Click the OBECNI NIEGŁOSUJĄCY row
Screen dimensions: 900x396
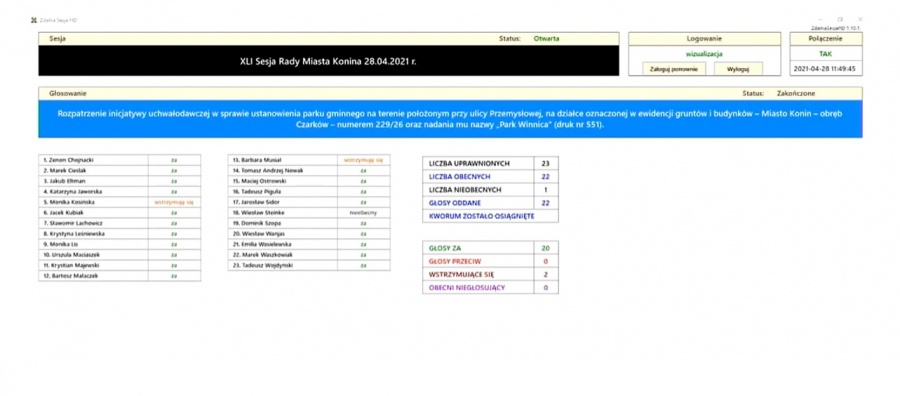pos(490,287)
